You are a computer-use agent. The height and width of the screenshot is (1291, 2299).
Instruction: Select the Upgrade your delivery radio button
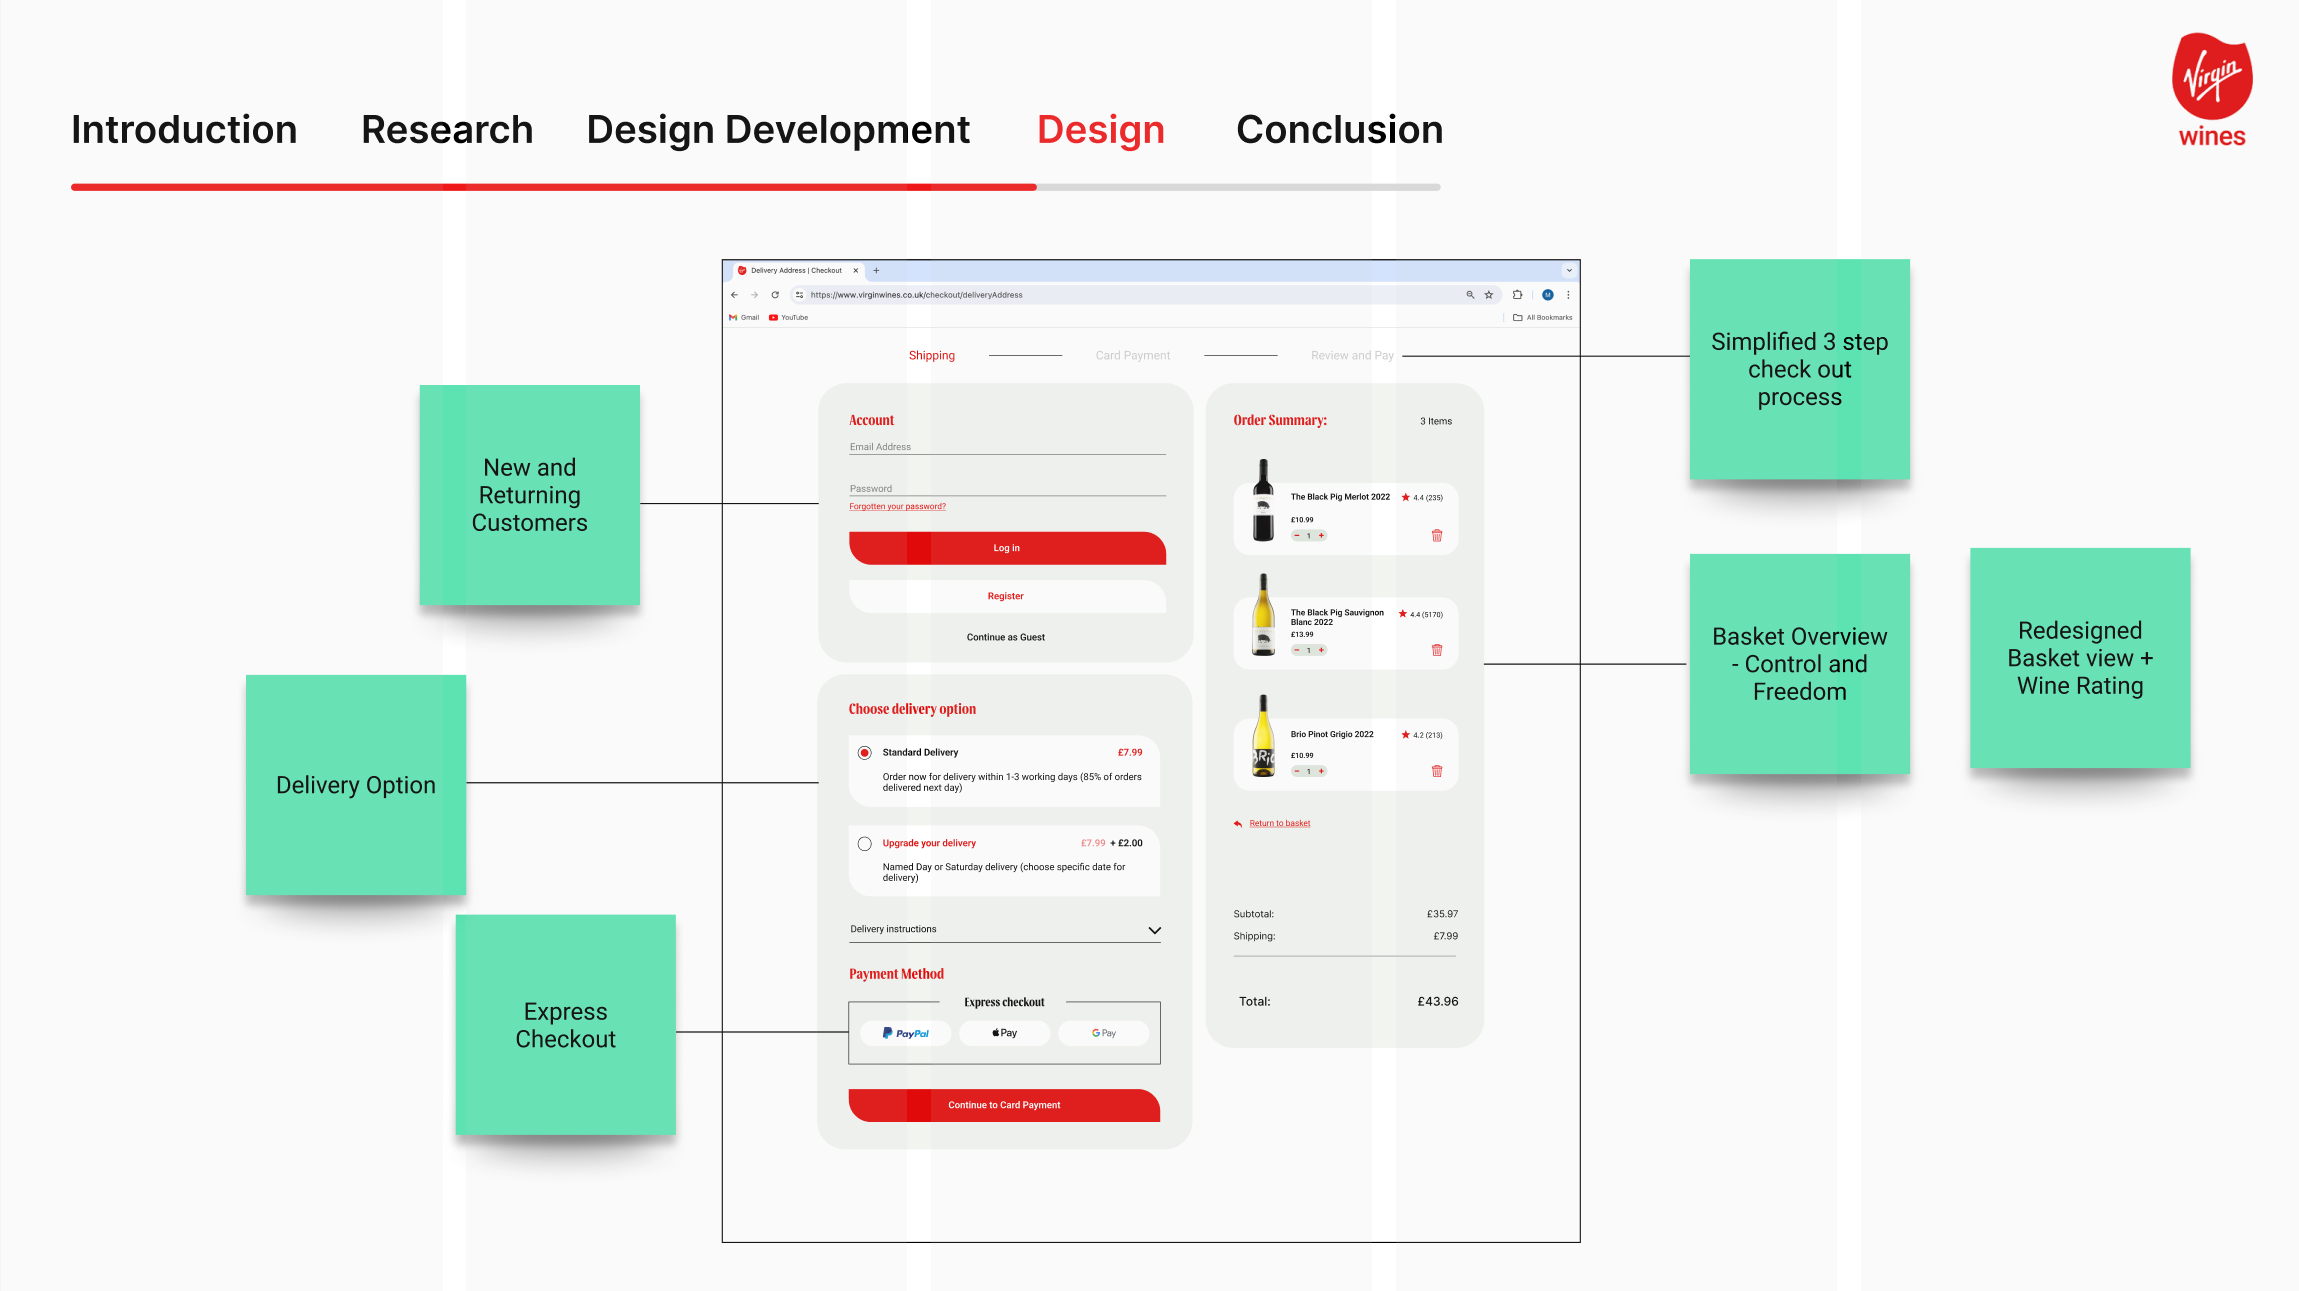point(865,844)
